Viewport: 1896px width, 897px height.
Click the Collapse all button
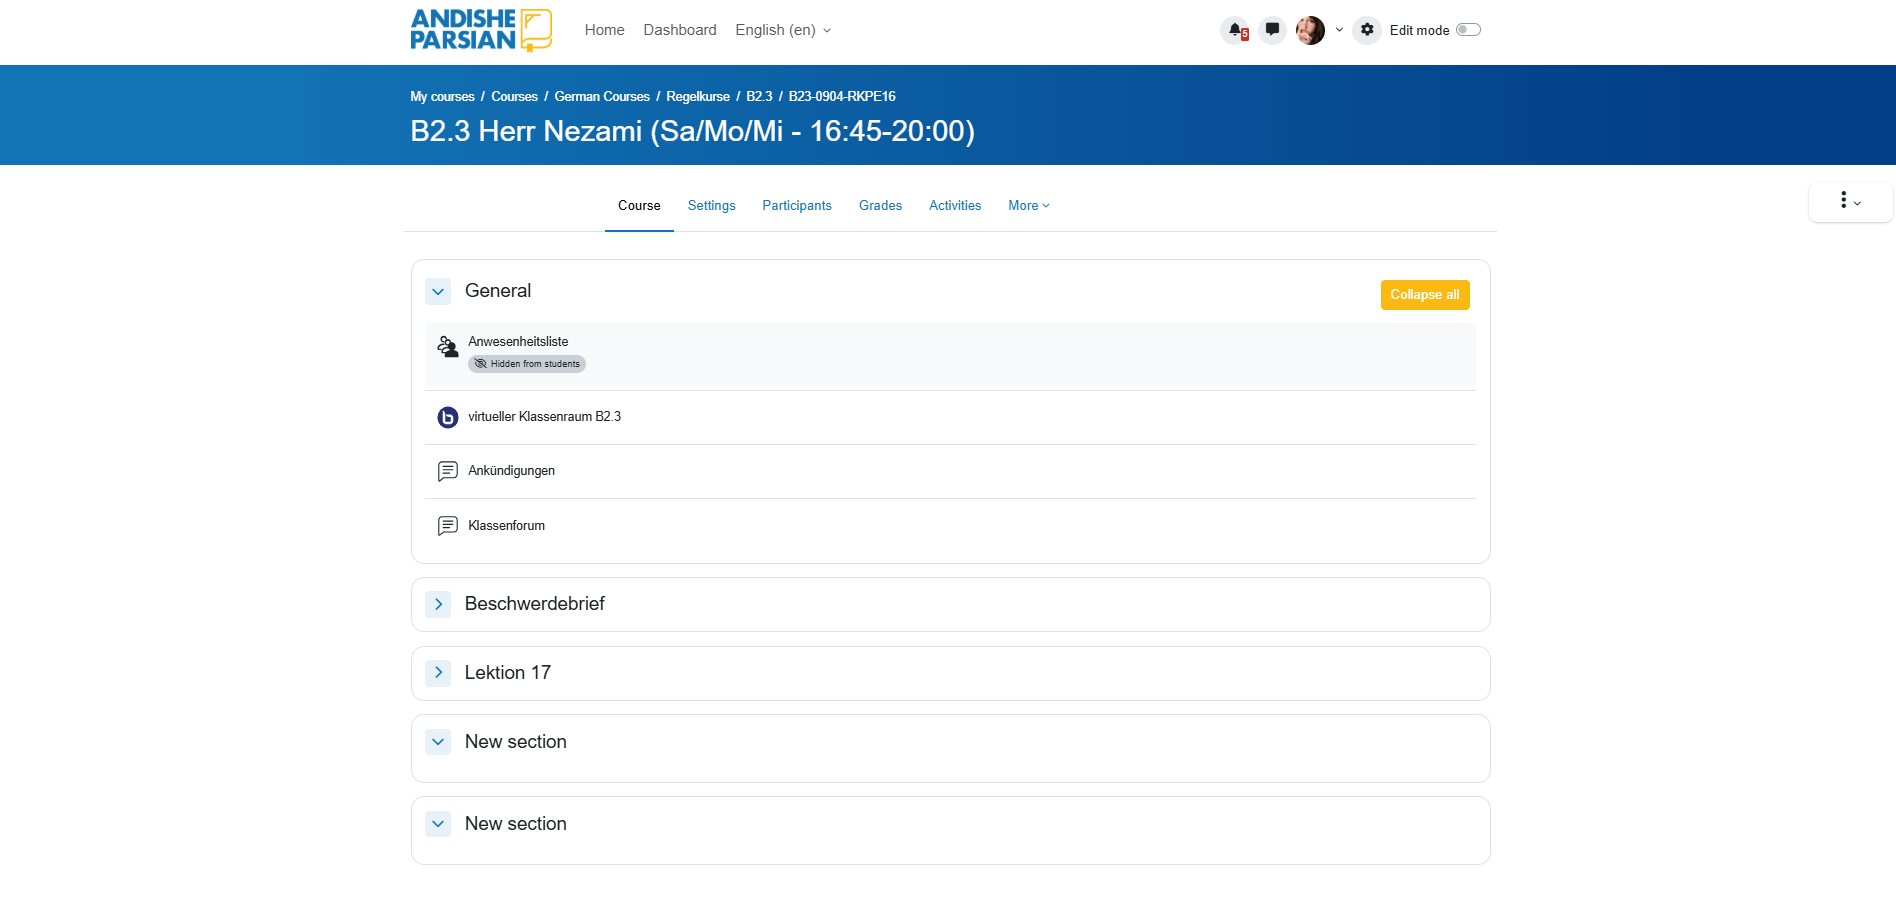[1424, 295]
